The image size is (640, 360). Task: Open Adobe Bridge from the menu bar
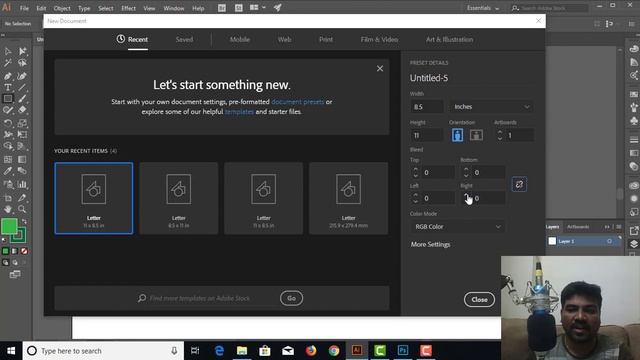222,8
